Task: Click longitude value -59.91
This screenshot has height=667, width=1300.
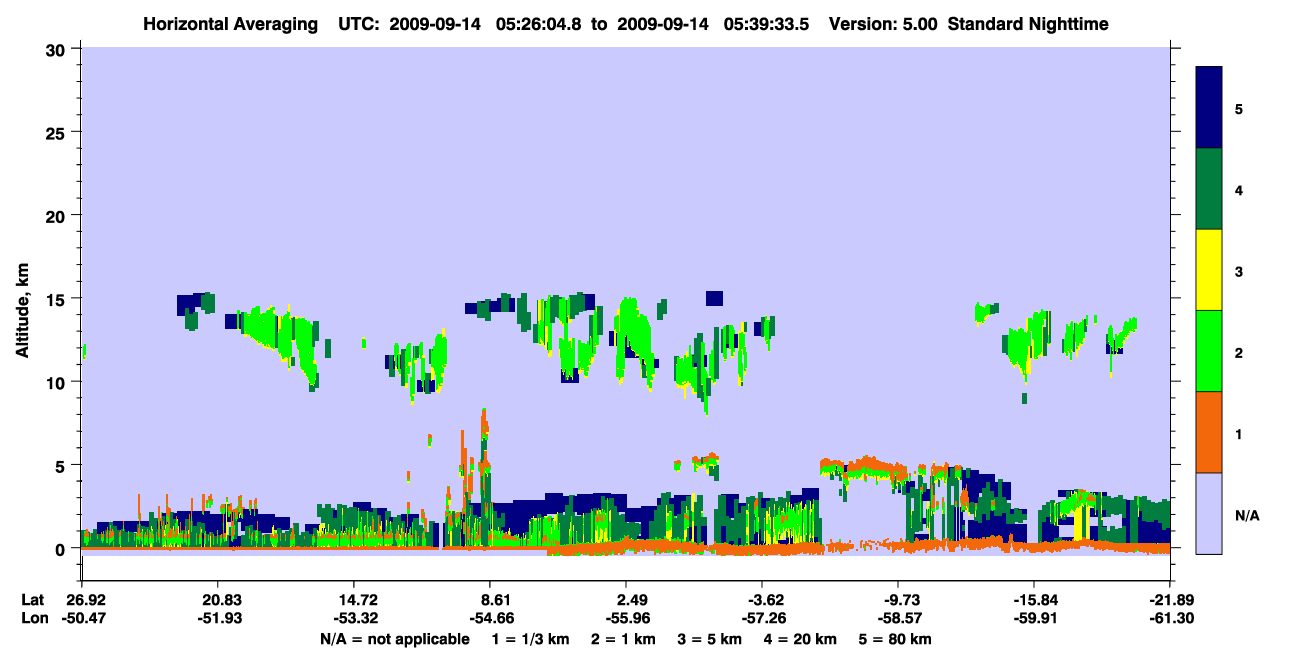Action: coord(1033,618)
